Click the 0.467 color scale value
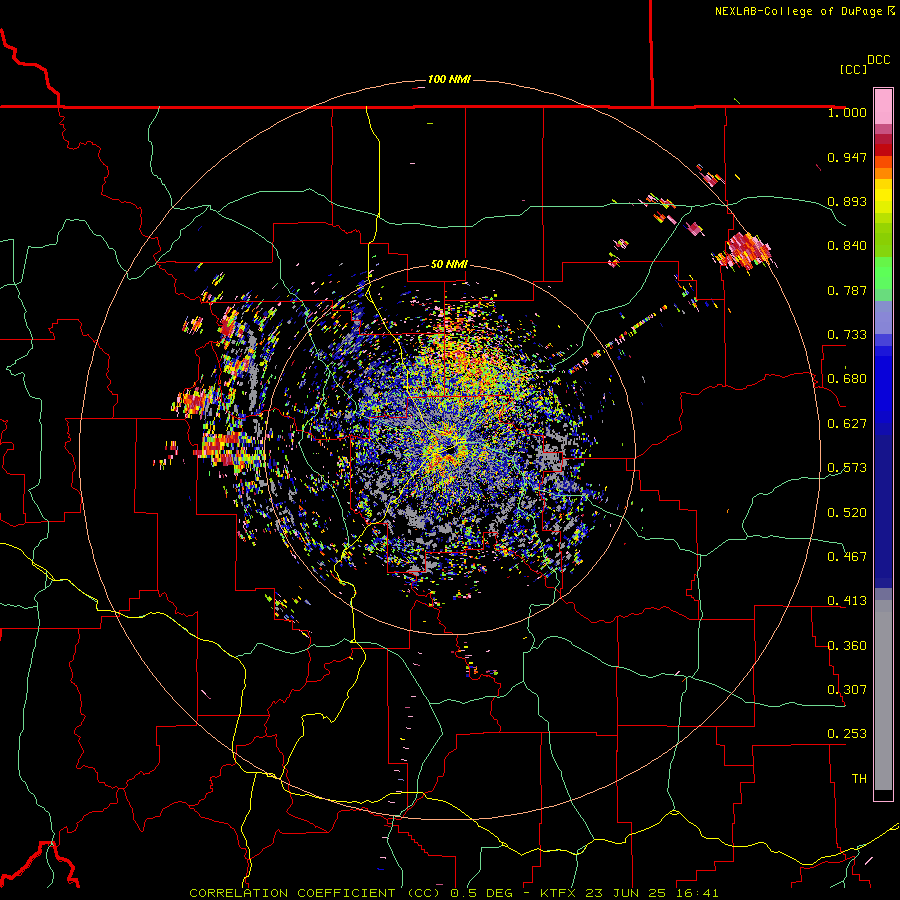The width and height of the screenshot is (900, 900). click(847, 557)
